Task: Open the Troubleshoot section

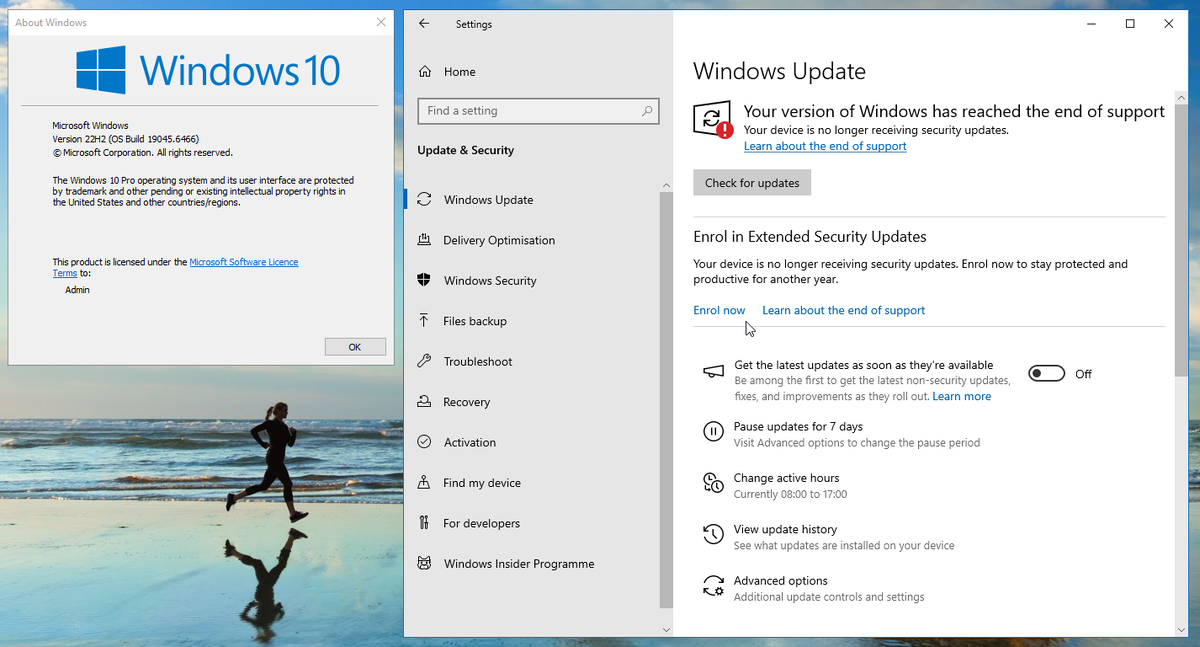Action: click(424, 361)
